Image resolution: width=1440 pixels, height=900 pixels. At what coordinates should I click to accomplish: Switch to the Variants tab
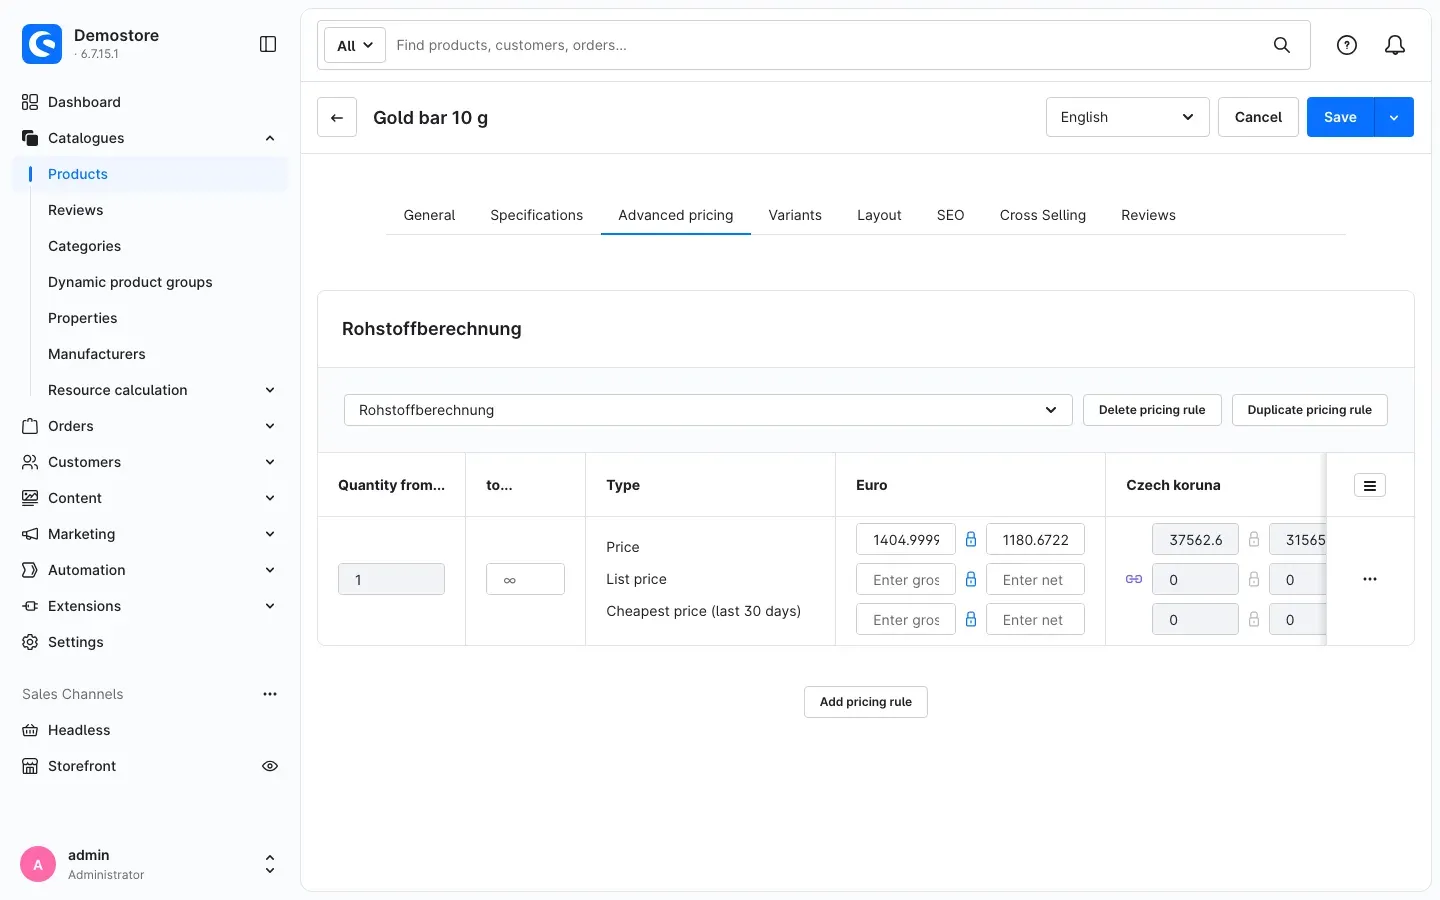tap(795, 215)
